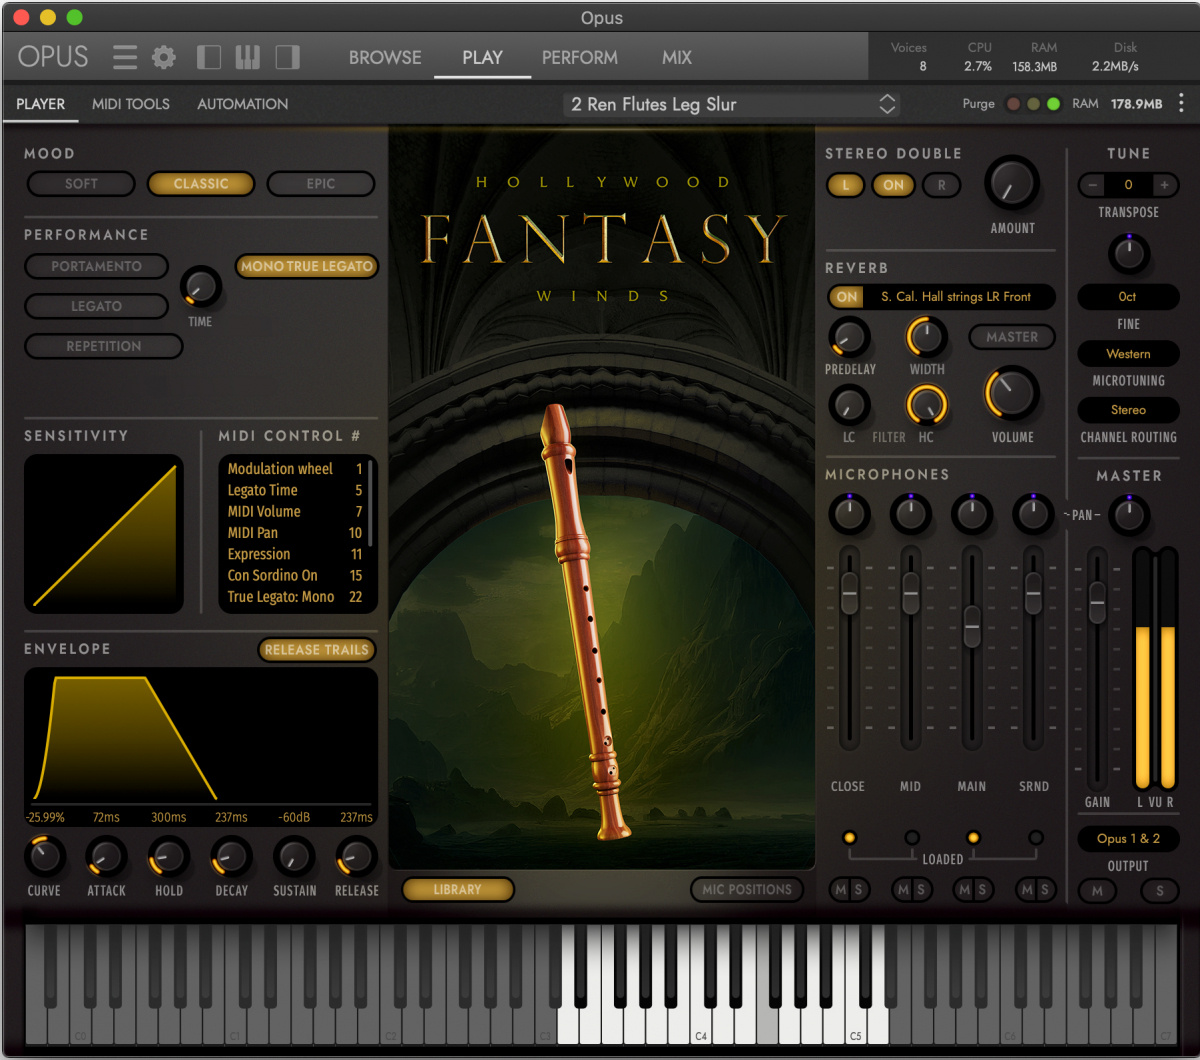Image resolution: width=1200 pixels, height=1060 pixels.
Task: Turn off the Reverb ON toggle
Action: [x=845, y=297]
